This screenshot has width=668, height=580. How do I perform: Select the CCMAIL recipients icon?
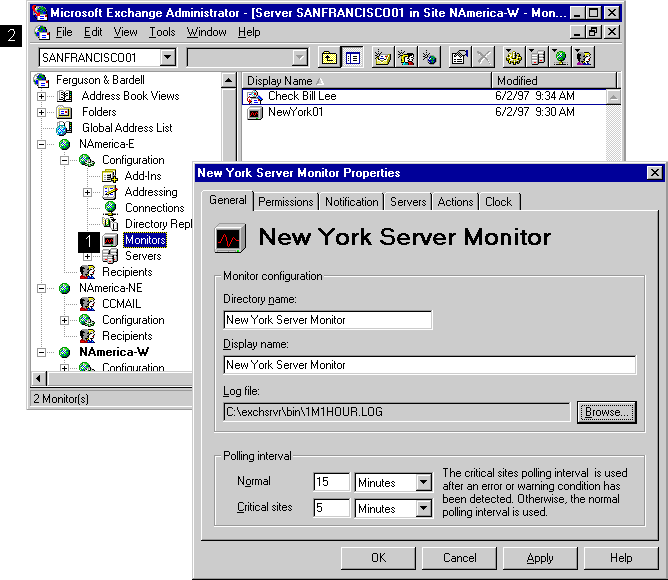[x=87, y=304]
